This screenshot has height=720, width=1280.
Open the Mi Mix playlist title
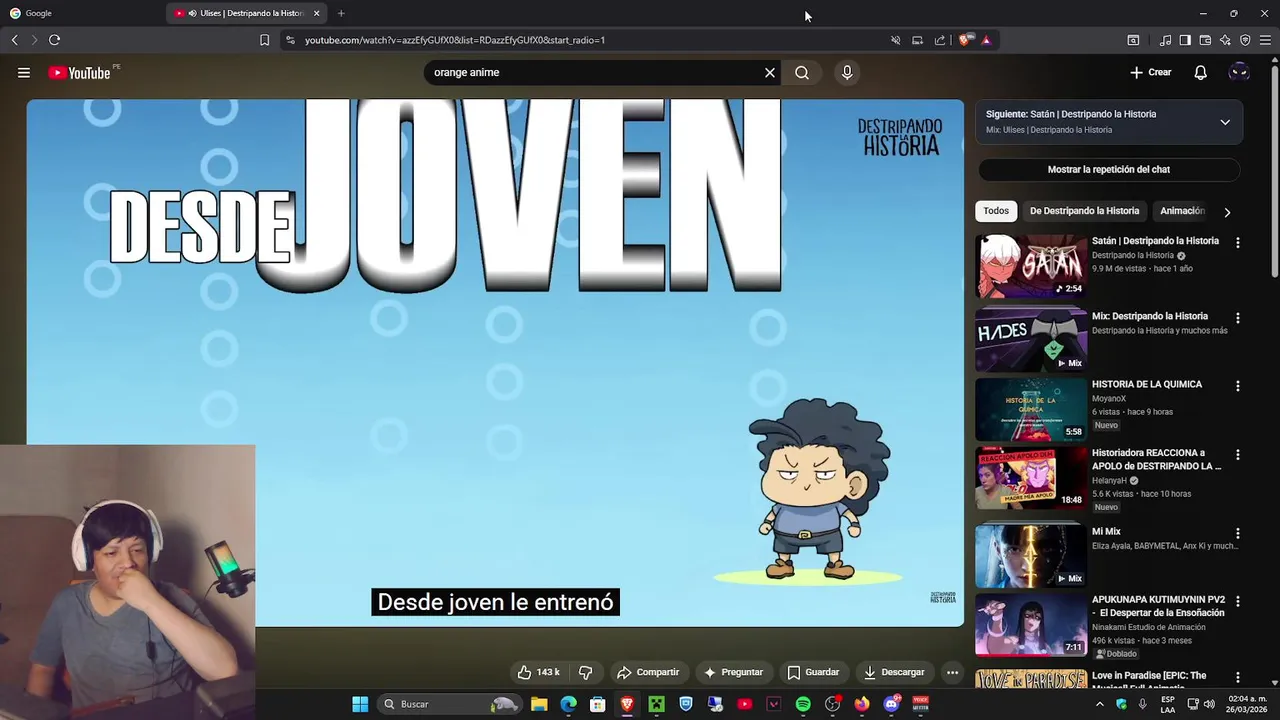click(1106, 532)
